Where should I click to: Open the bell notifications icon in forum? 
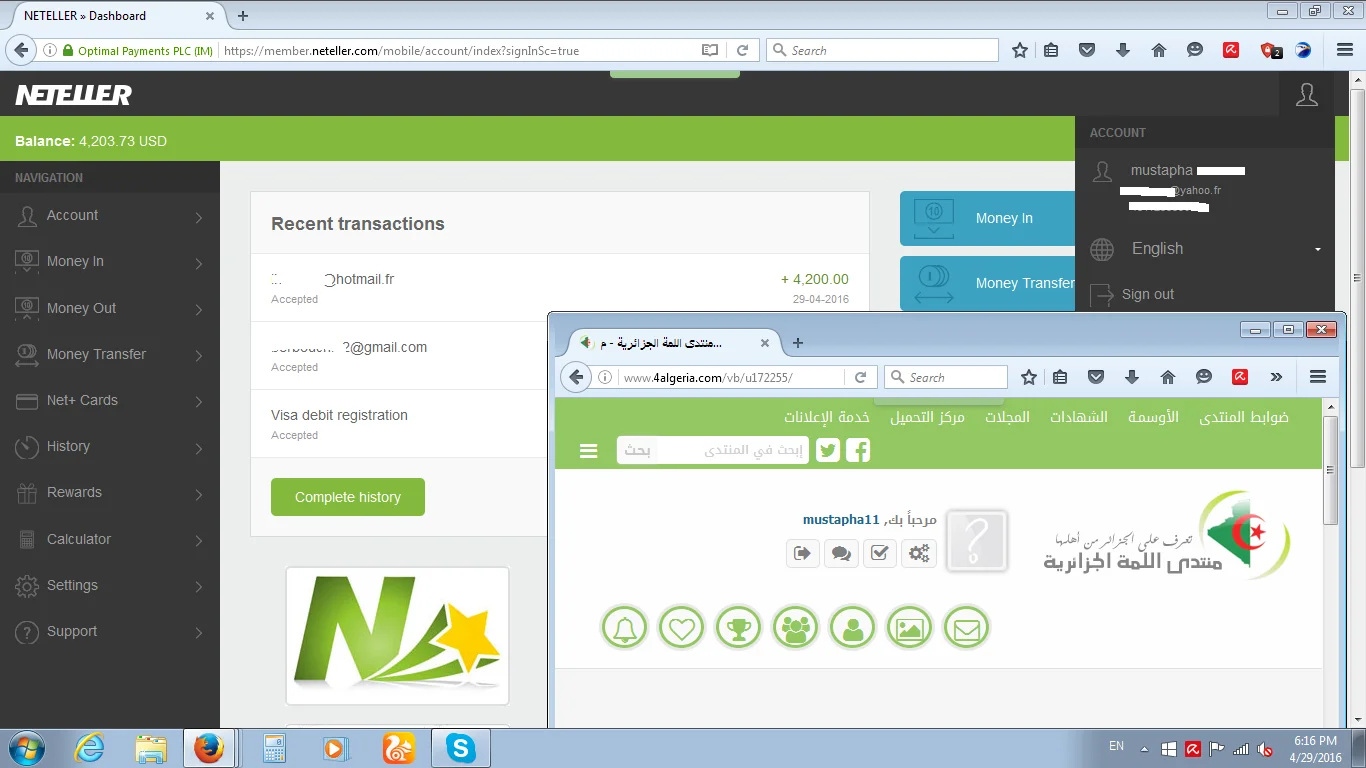625,628
